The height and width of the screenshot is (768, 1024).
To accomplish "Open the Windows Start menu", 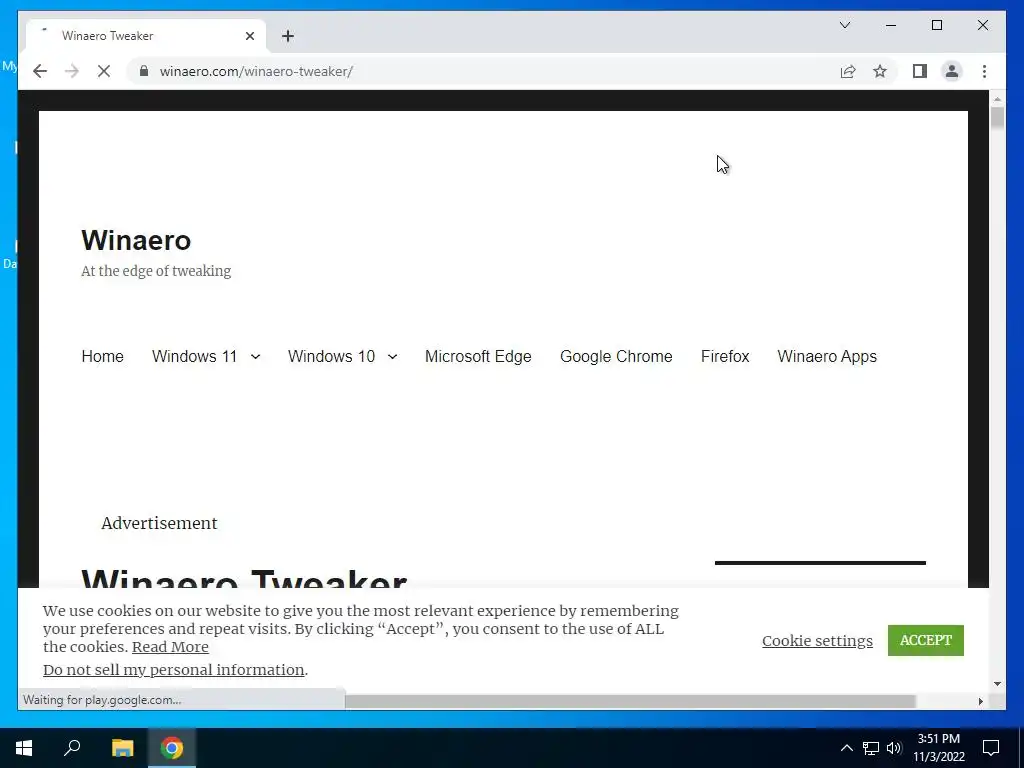I will [x=24, y=748].
